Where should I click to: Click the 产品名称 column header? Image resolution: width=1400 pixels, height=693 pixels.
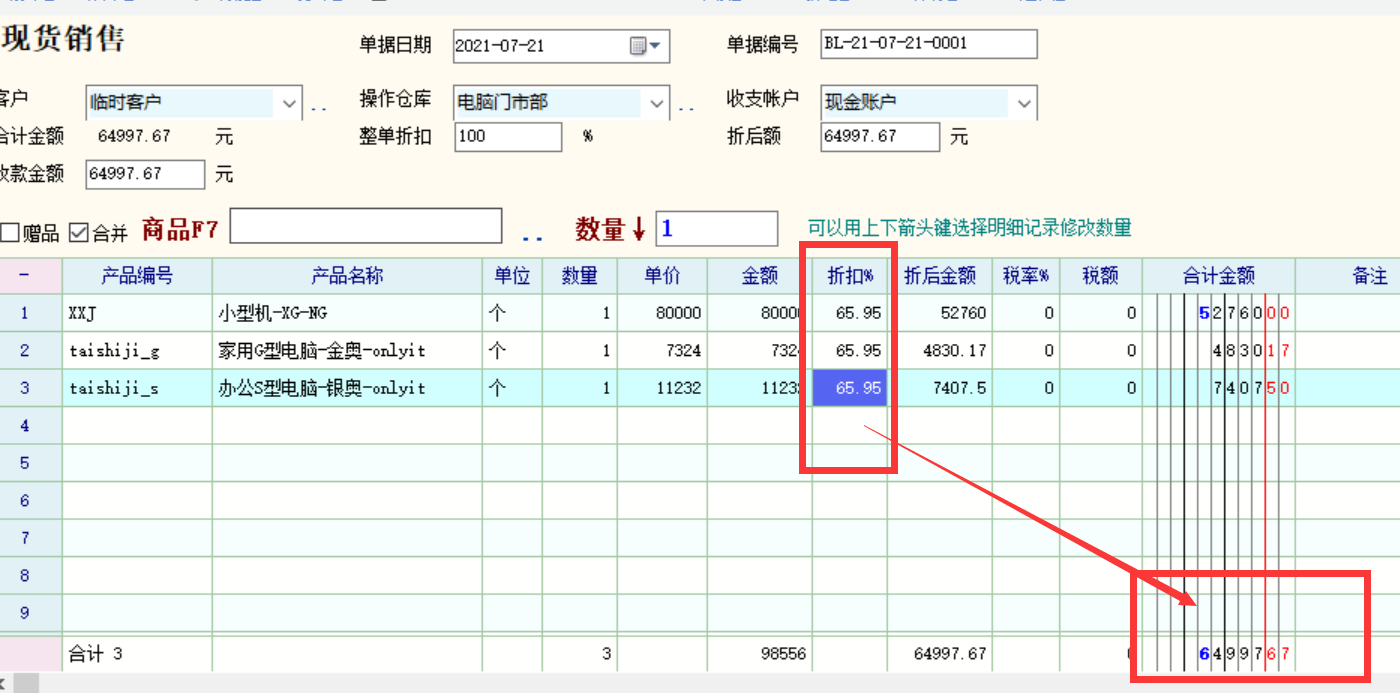pos(347,276)
